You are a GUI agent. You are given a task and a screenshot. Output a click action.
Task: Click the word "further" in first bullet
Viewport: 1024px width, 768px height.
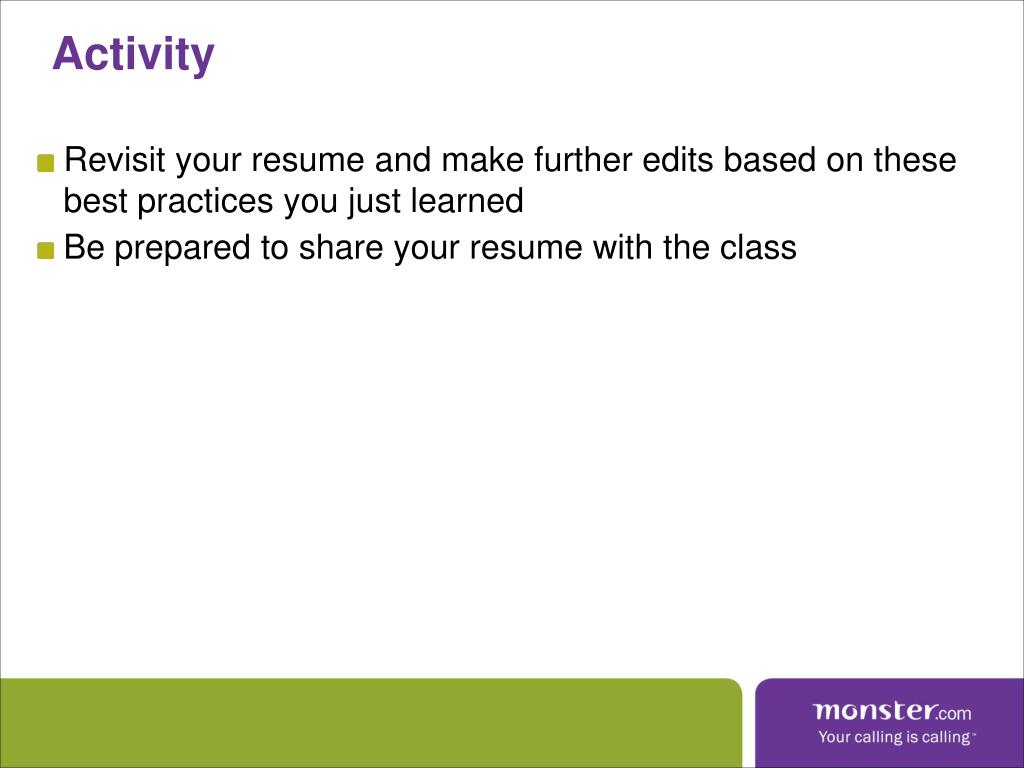[x=583, y=160]
